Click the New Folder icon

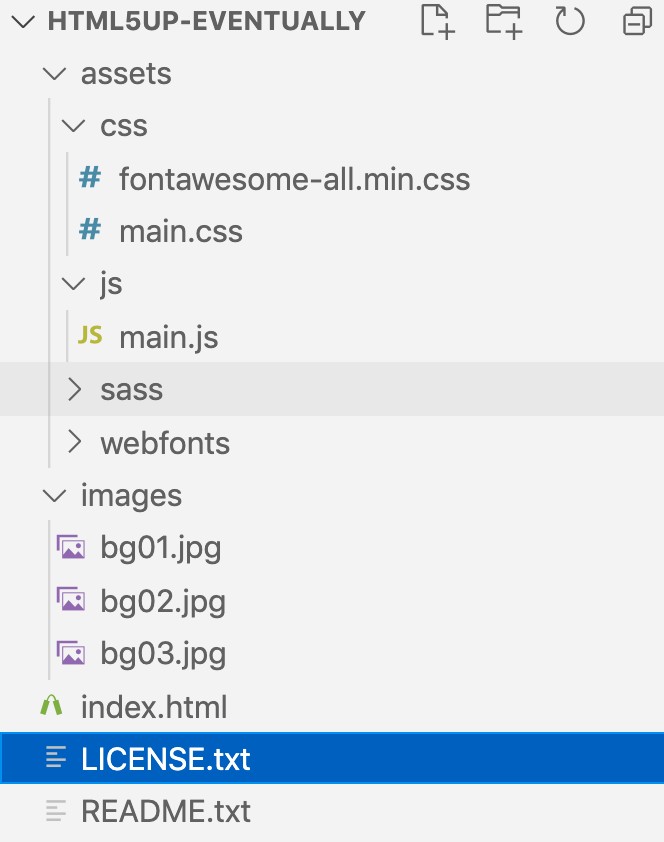tap(503, 21)
